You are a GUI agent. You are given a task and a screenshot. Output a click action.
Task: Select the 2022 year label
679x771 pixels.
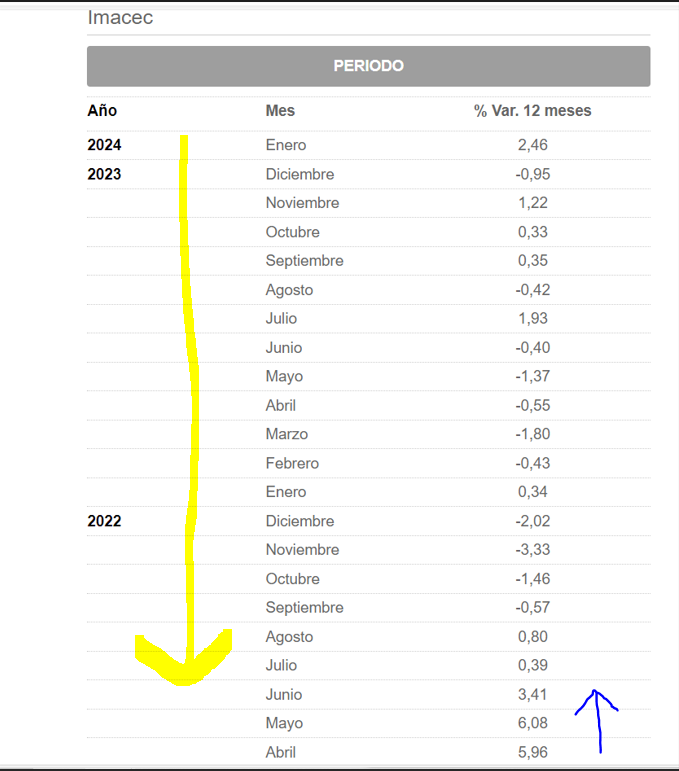104,521
